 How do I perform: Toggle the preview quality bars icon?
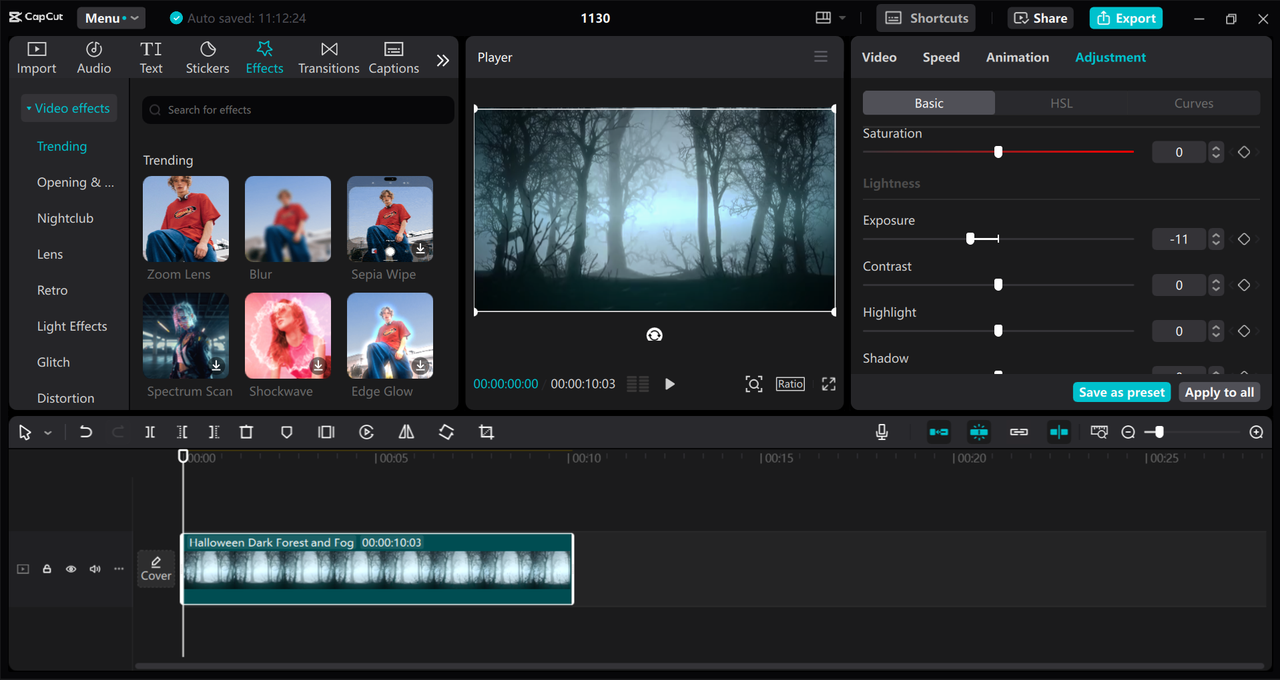coord(638,384)
